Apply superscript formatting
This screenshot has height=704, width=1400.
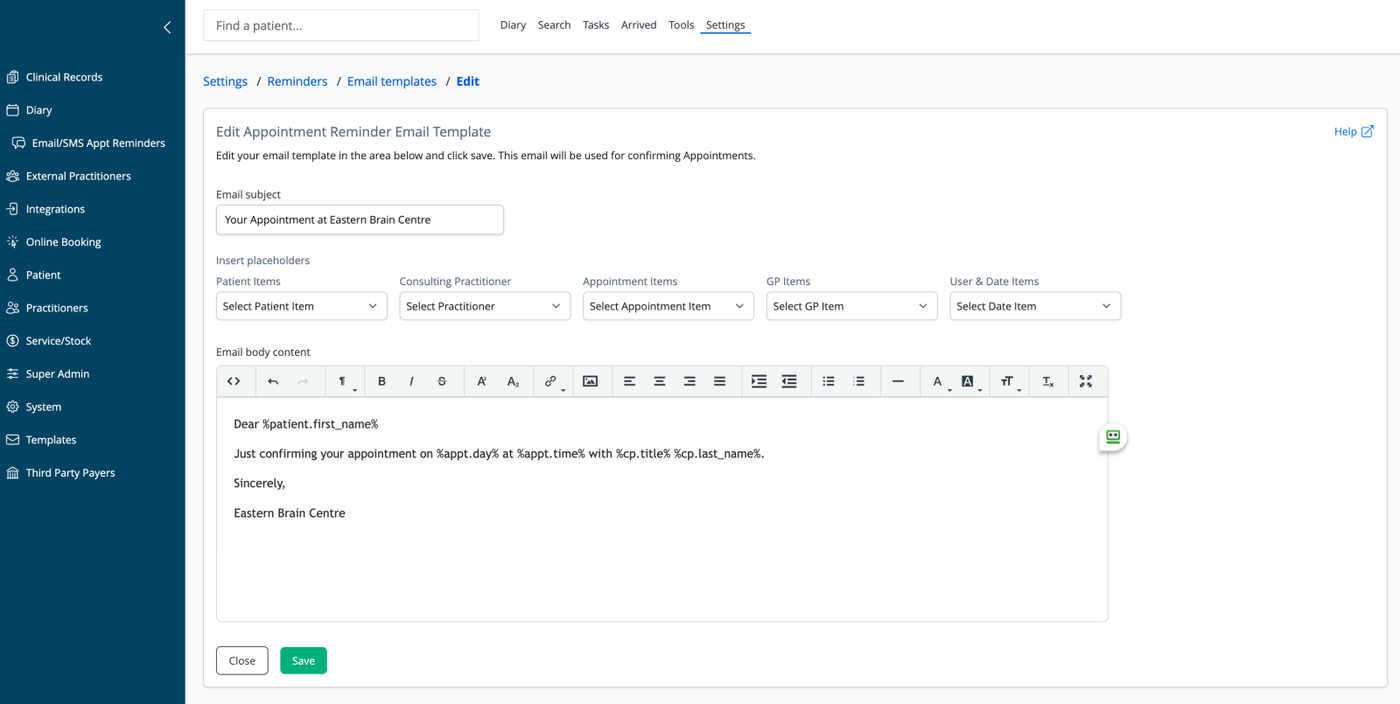482,381
